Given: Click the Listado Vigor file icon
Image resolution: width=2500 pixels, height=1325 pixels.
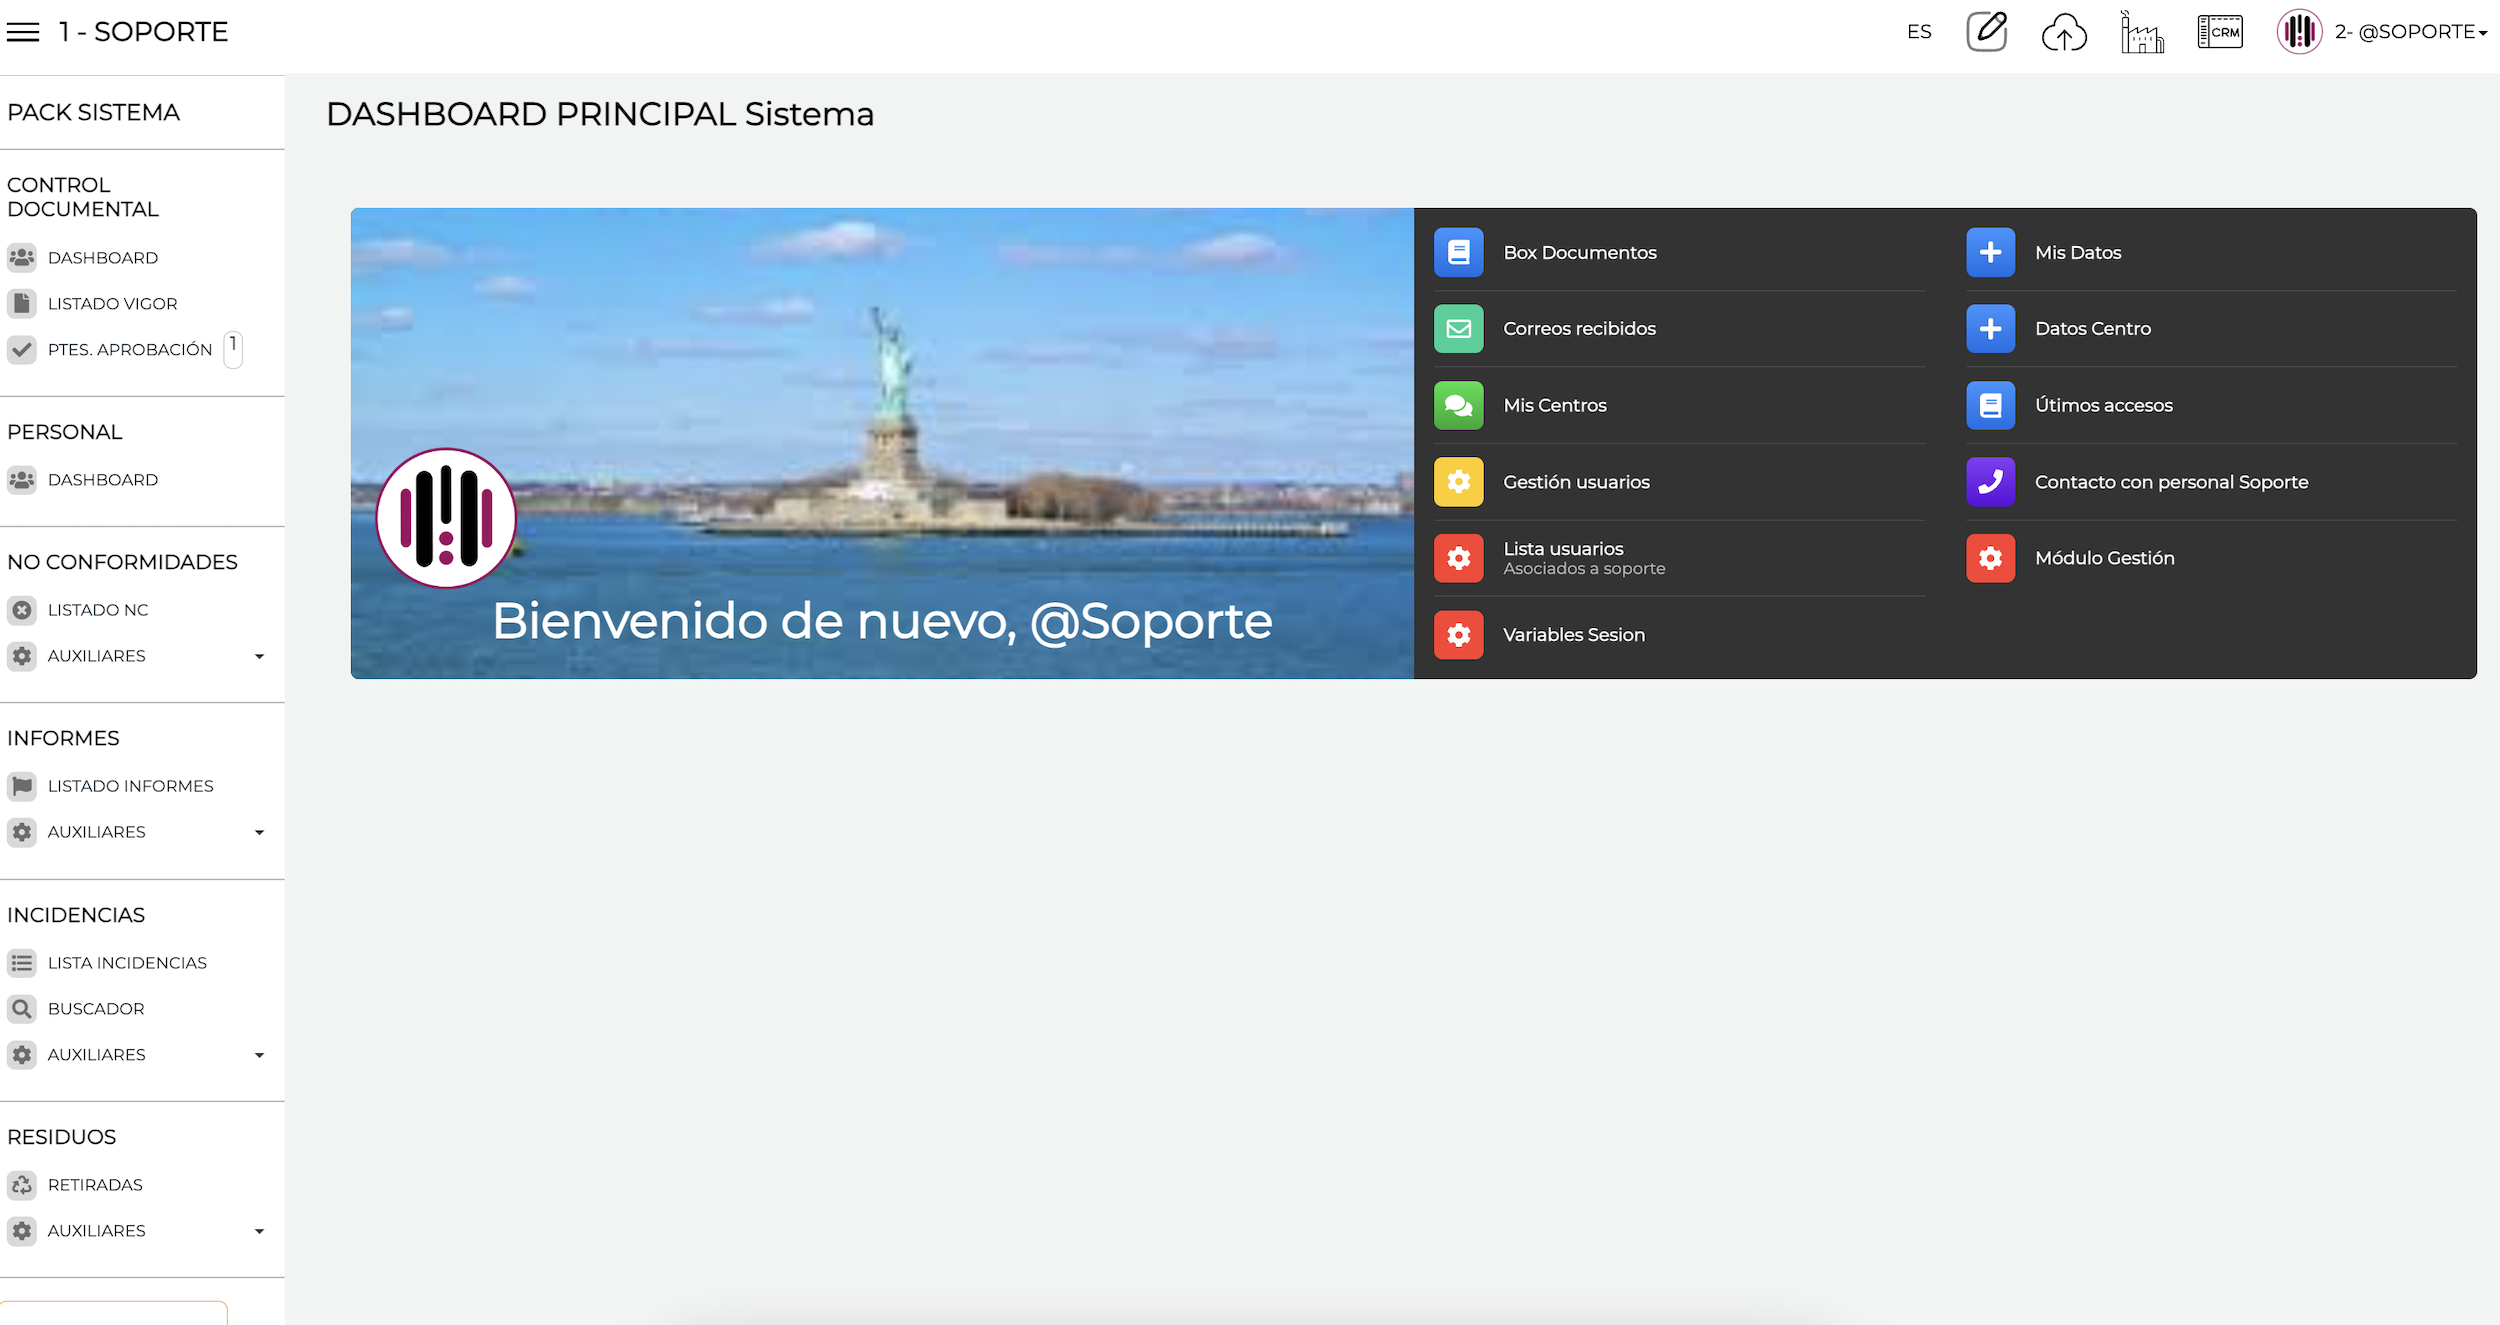Looking at the screenshot, I should click(x=22, y=304).
